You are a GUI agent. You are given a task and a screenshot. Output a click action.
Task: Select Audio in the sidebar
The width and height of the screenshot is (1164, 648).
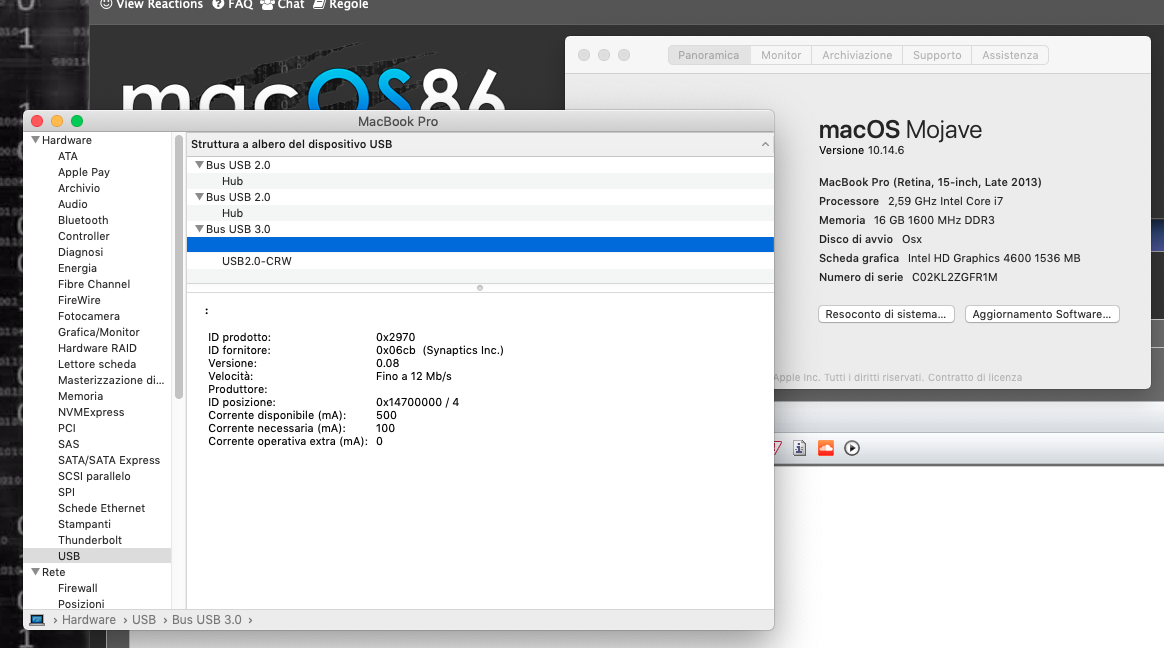73,204
